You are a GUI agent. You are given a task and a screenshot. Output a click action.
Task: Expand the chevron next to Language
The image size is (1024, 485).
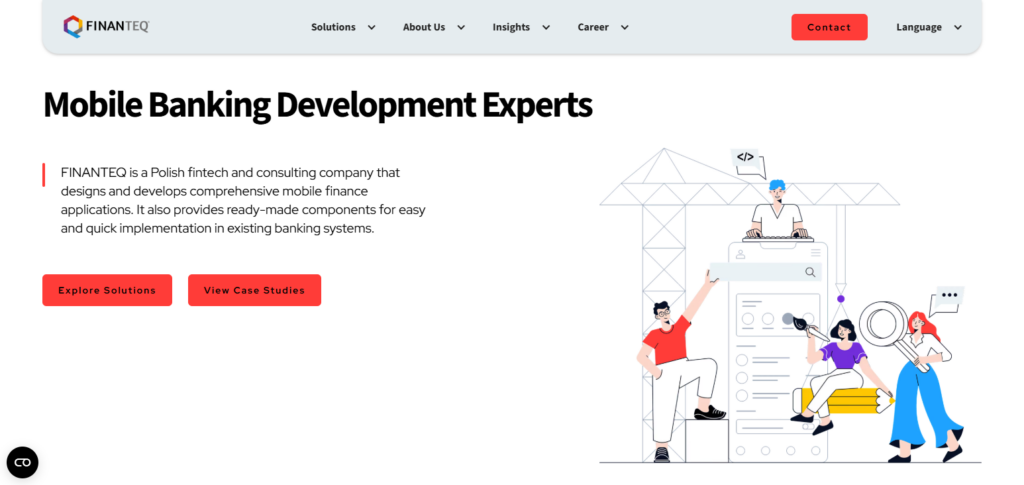[958, 27]
